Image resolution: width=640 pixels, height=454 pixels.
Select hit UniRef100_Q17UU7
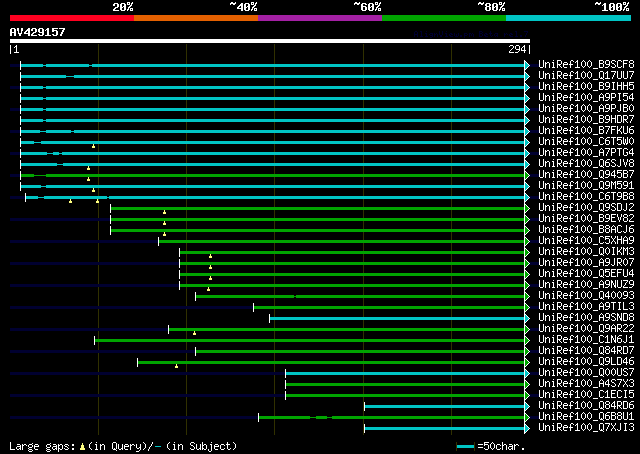click(x=586, y=76)
